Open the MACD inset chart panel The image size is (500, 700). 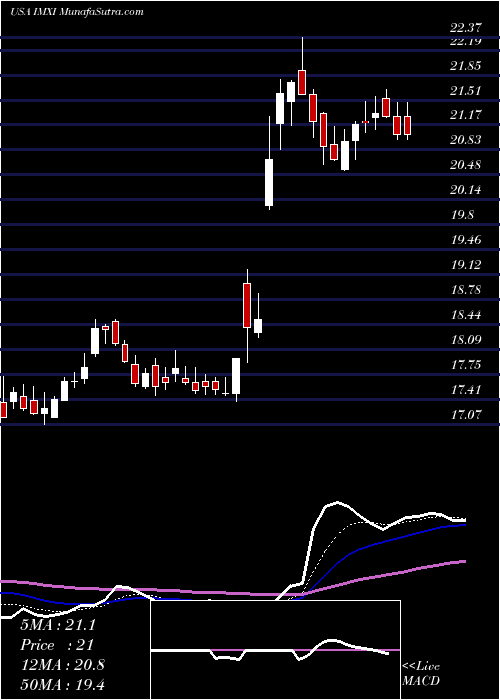(x=275, y=650)
